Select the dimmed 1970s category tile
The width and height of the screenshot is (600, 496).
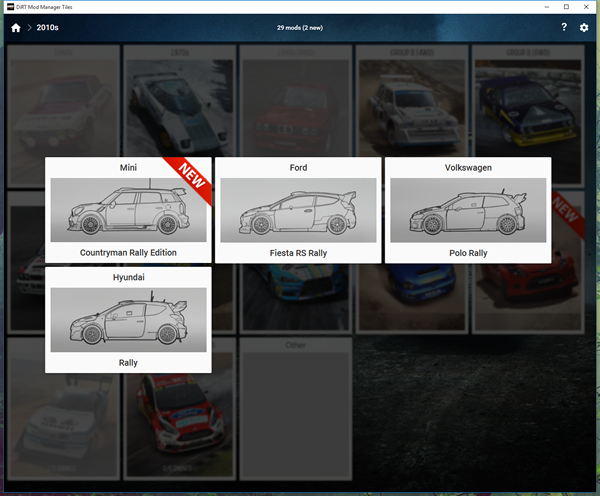click(x=179, y=100)
